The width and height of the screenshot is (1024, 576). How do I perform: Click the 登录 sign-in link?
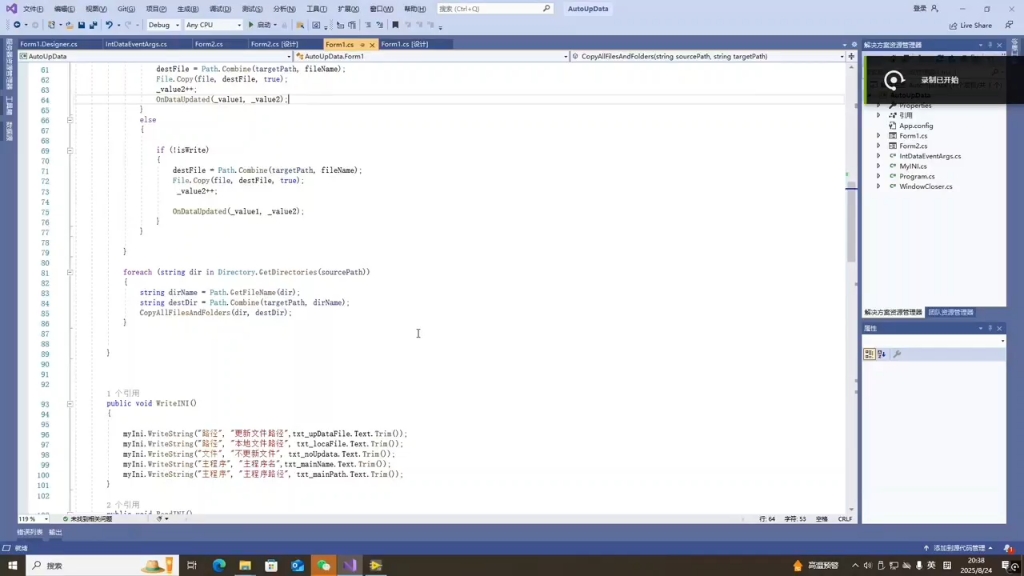[x=920, y=8]
